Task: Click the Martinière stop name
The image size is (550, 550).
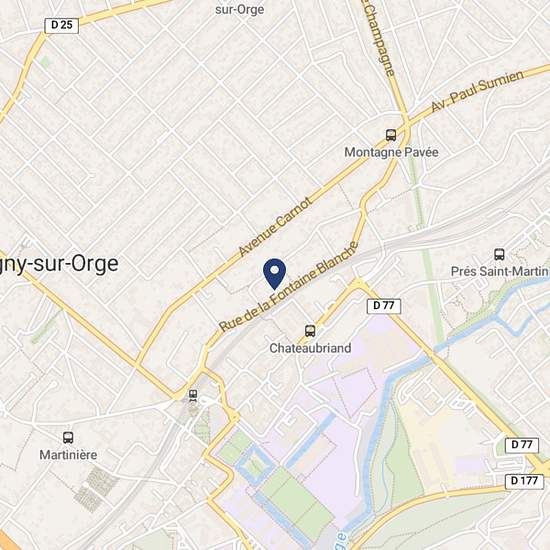Action: coord(68,455)
